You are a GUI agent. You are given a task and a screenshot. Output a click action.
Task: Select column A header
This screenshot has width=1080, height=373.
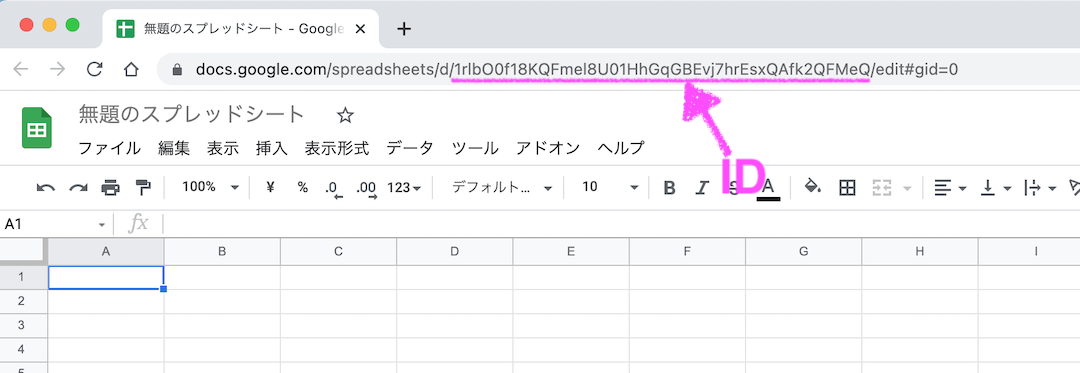(x=106, y=252)
